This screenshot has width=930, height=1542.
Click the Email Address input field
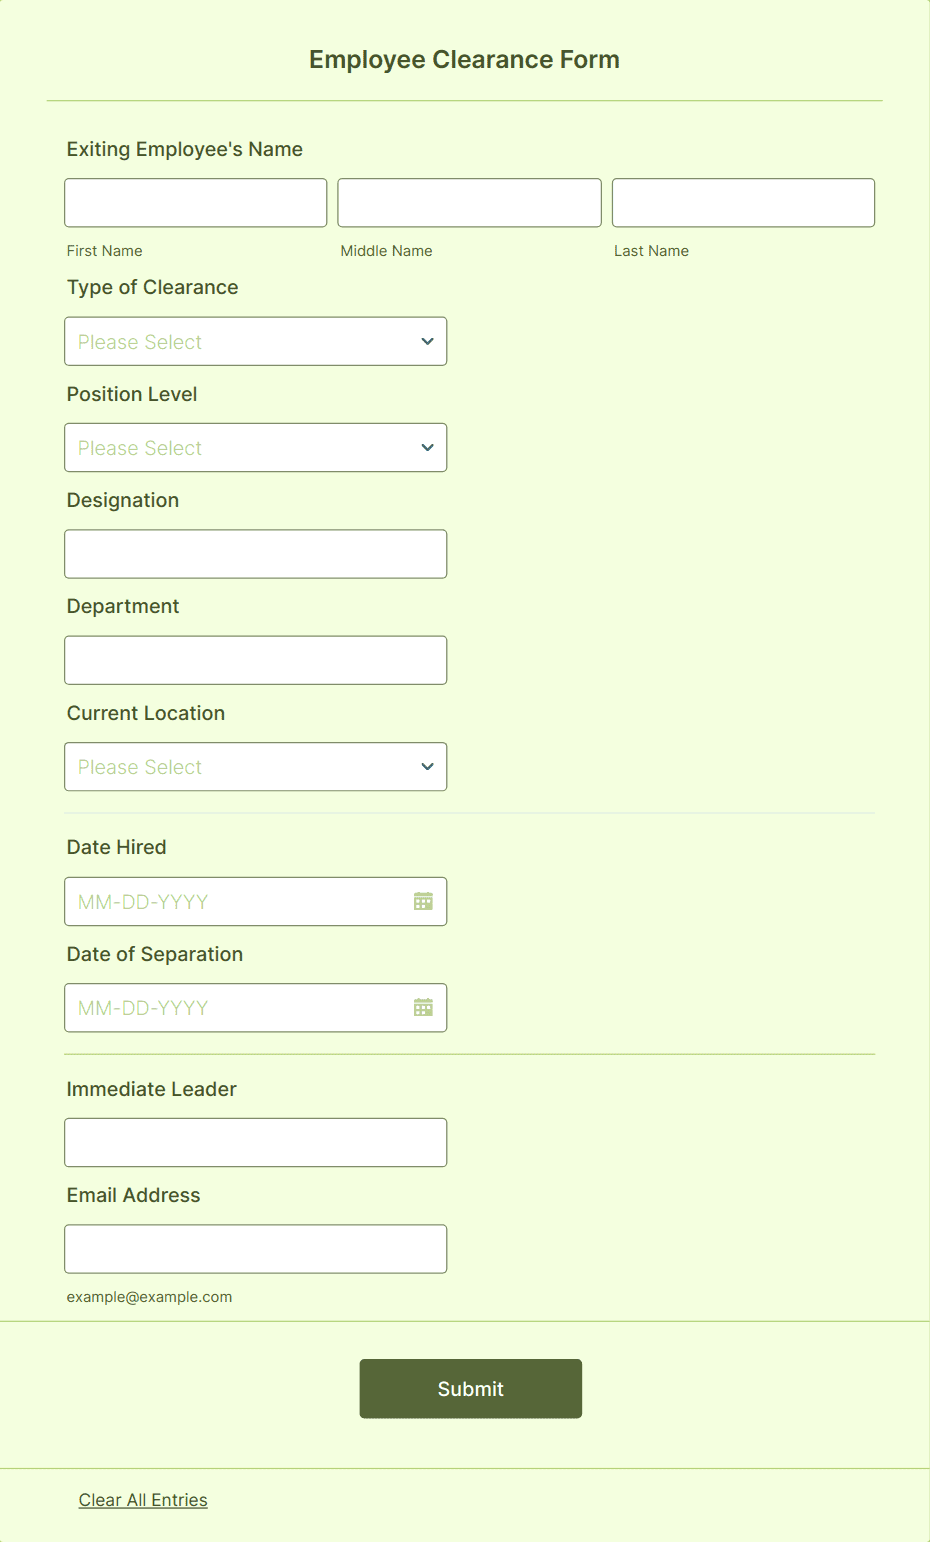tap(255, 1248)
